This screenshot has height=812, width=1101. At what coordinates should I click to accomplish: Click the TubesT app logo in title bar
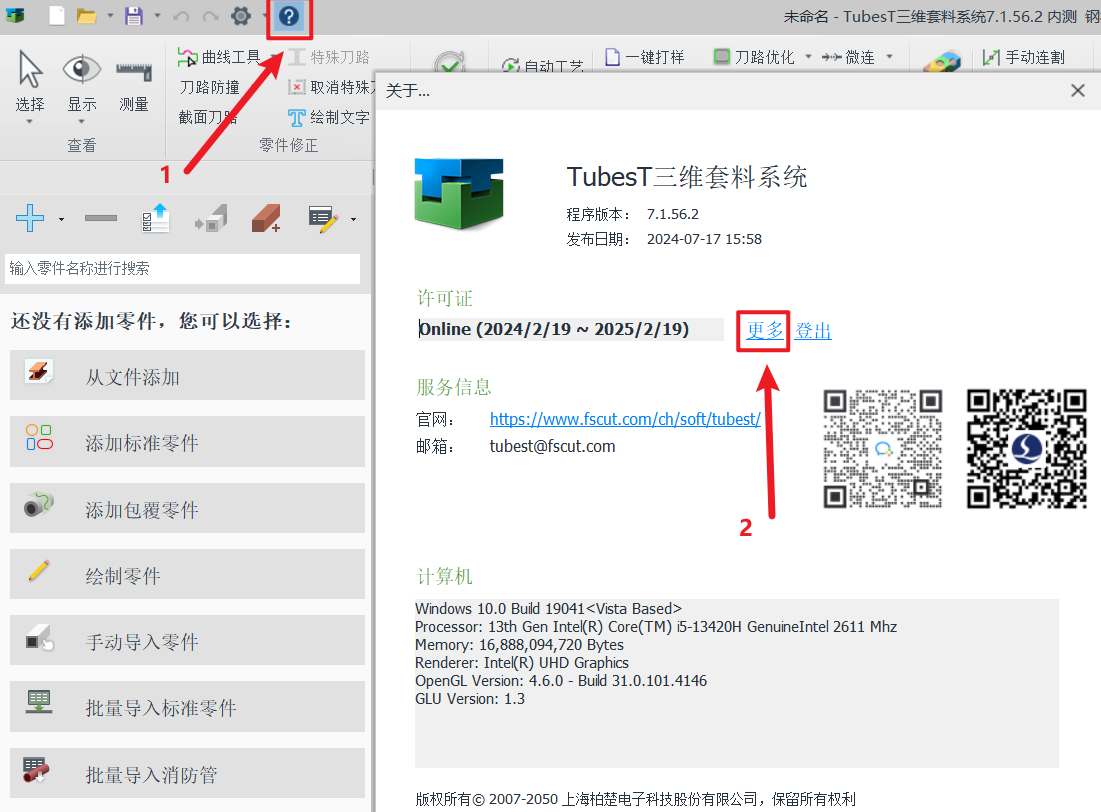click(x=15, y=15)
